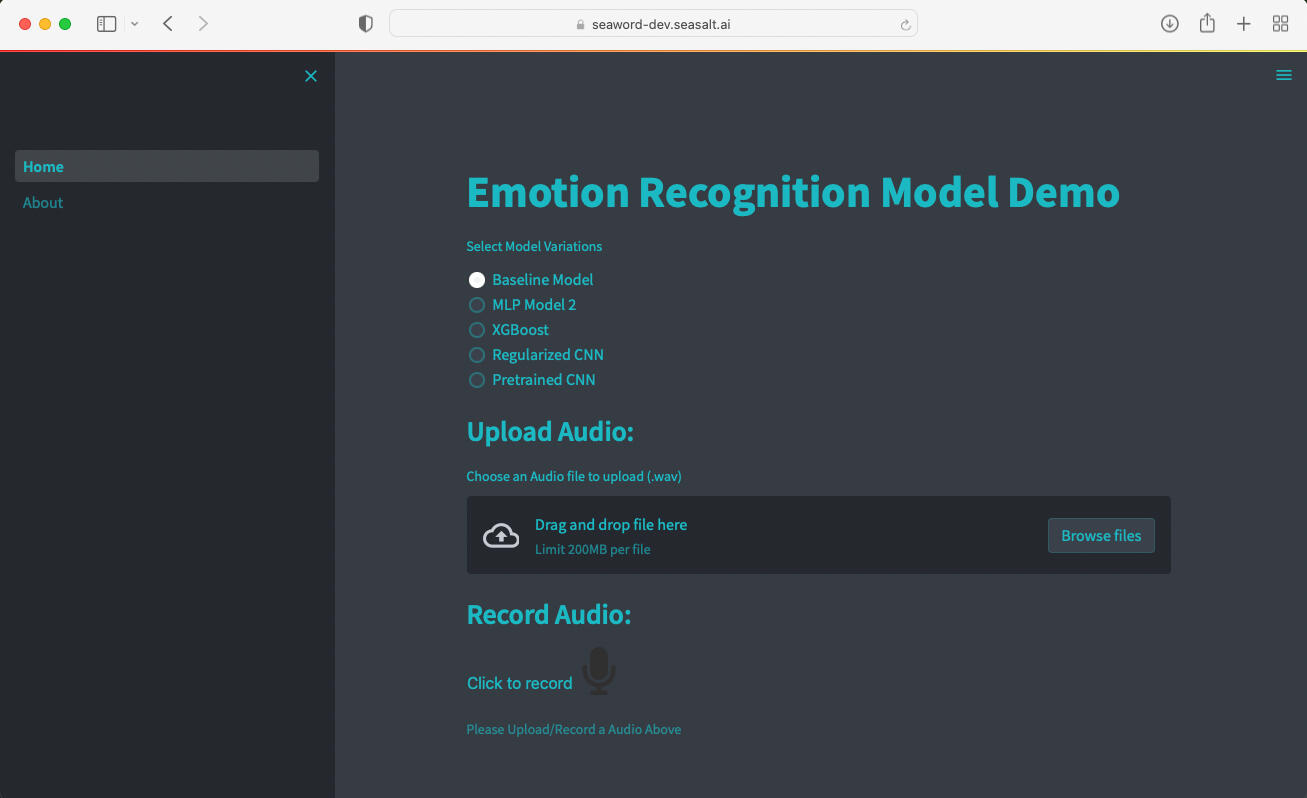Navigate to About in the sidebar
The width and height of the screenshot is (1307, 798).
pos(167,202)
